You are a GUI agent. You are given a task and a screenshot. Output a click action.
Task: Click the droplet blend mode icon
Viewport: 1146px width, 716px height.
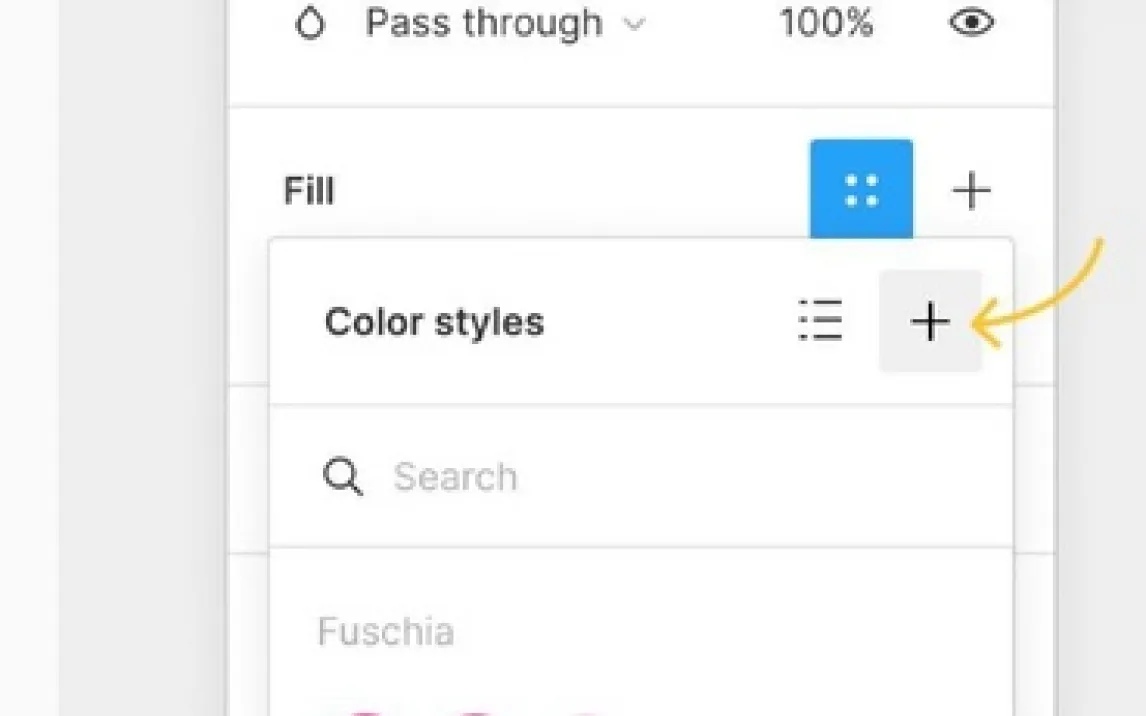point(310,24)
